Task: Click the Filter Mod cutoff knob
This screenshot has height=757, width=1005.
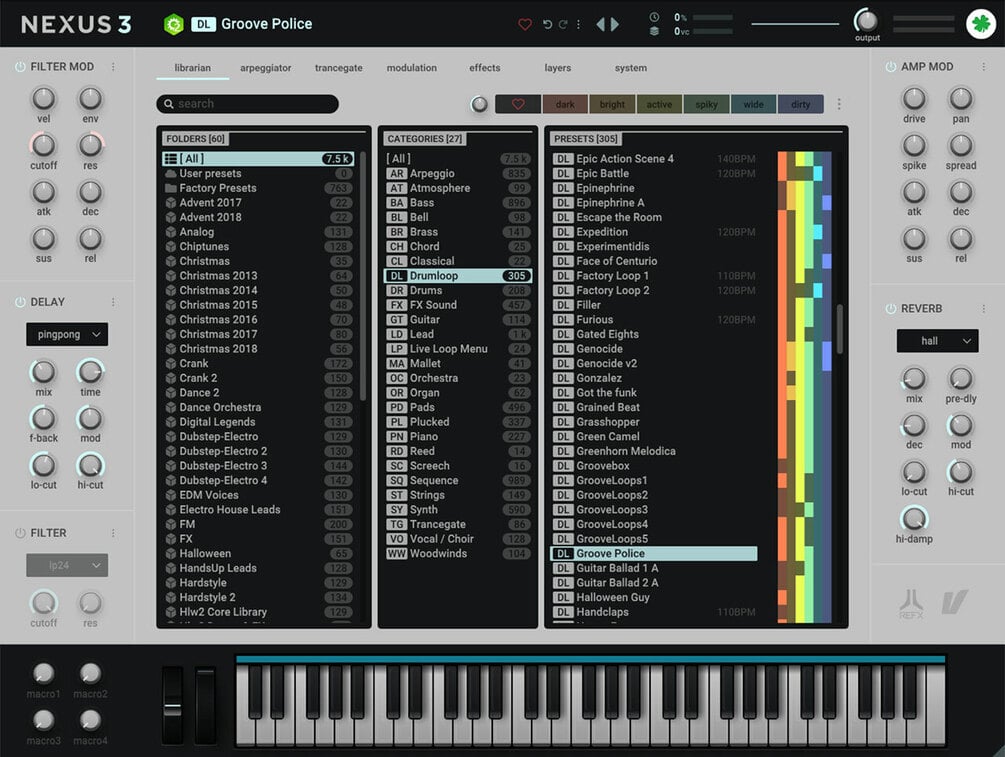Action: (x=44, y=146)
